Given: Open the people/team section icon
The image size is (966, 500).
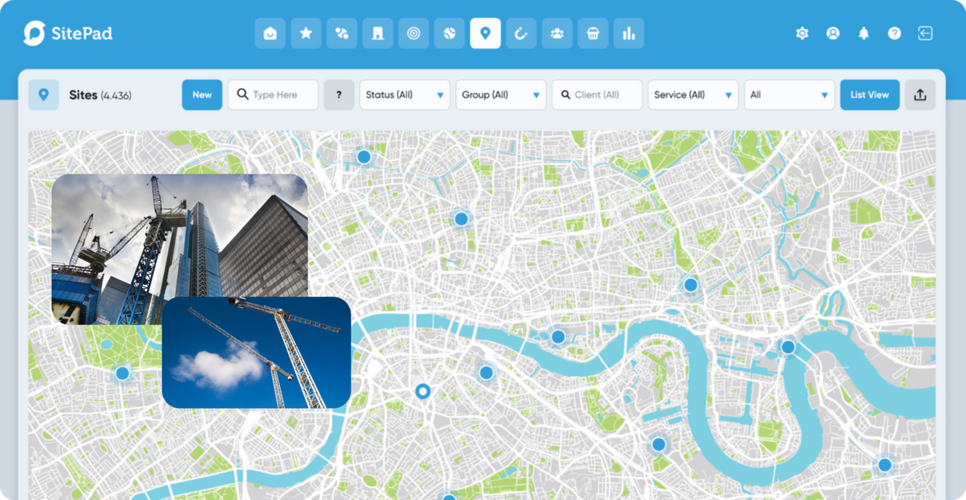Looking at the screenshot, I should (x=557, y=33).
